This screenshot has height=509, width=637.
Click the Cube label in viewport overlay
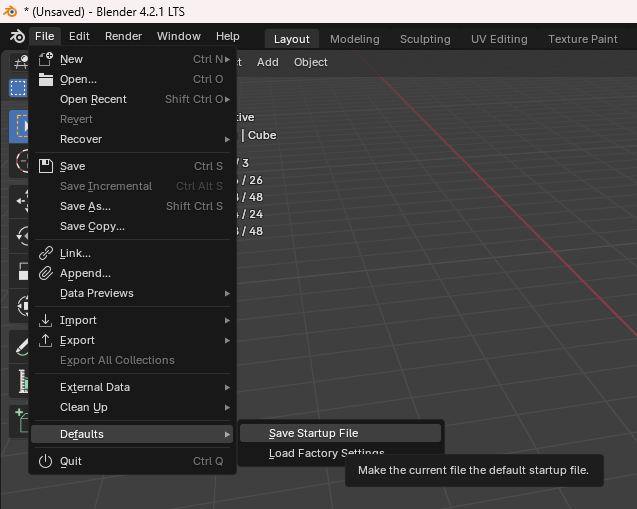[x=262, y=135]
